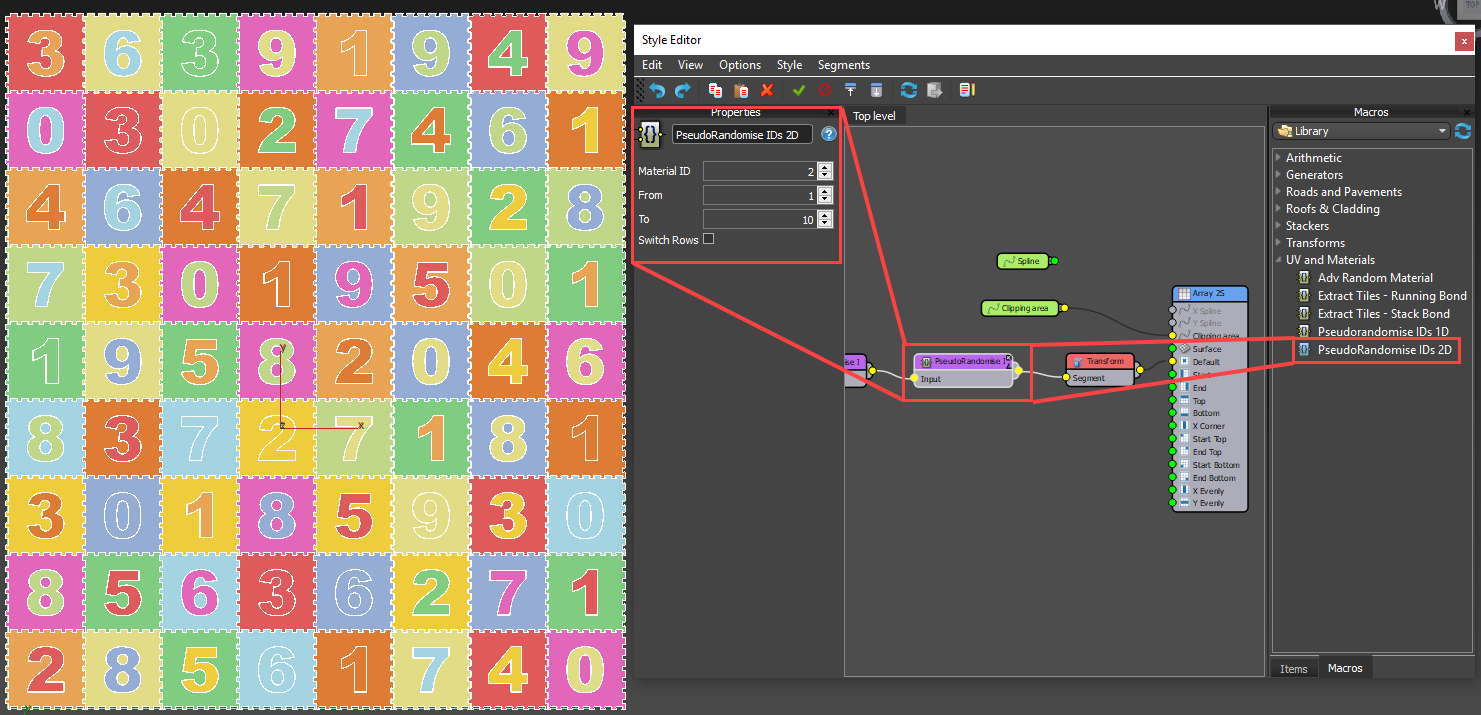Click the PseudoRandomise IDs 2D name field

[742, 134]
